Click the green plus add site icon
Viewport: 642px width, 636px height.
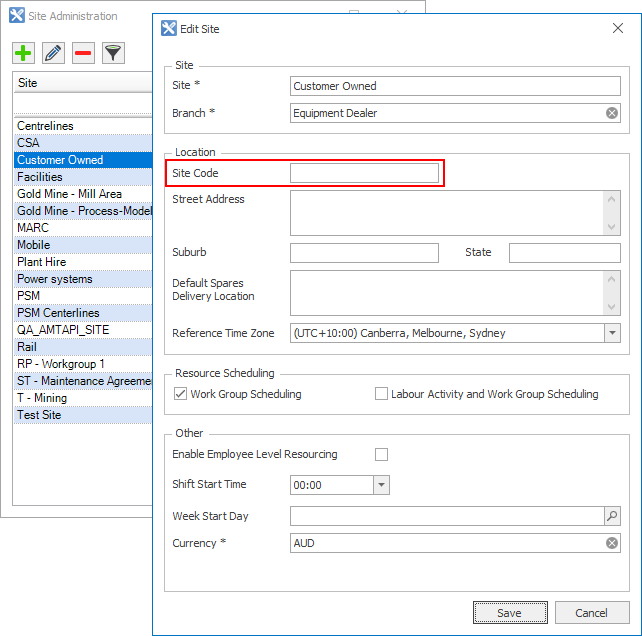tap(24, 53)
